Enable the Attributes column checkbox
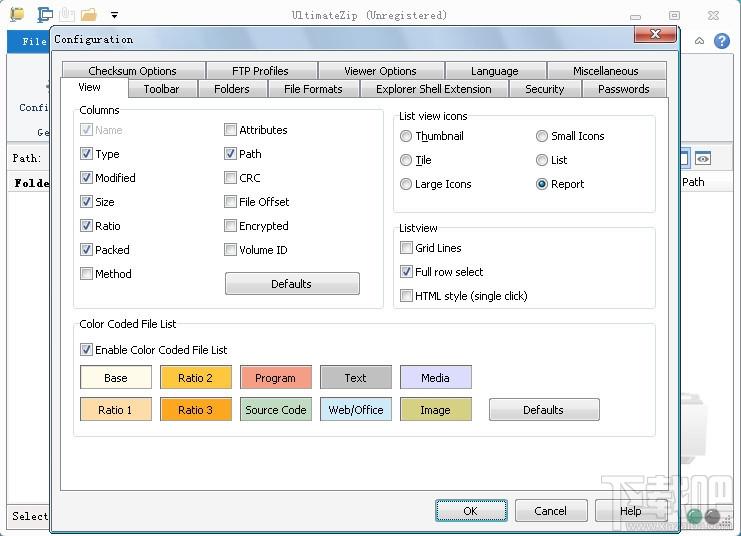This screenshot has width=741, height=536. tap(230, 130)
